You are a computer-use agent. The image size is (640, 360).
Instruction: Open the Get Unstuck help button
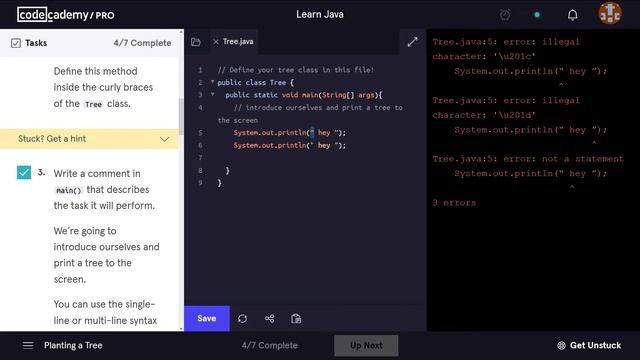coord(589,345)
